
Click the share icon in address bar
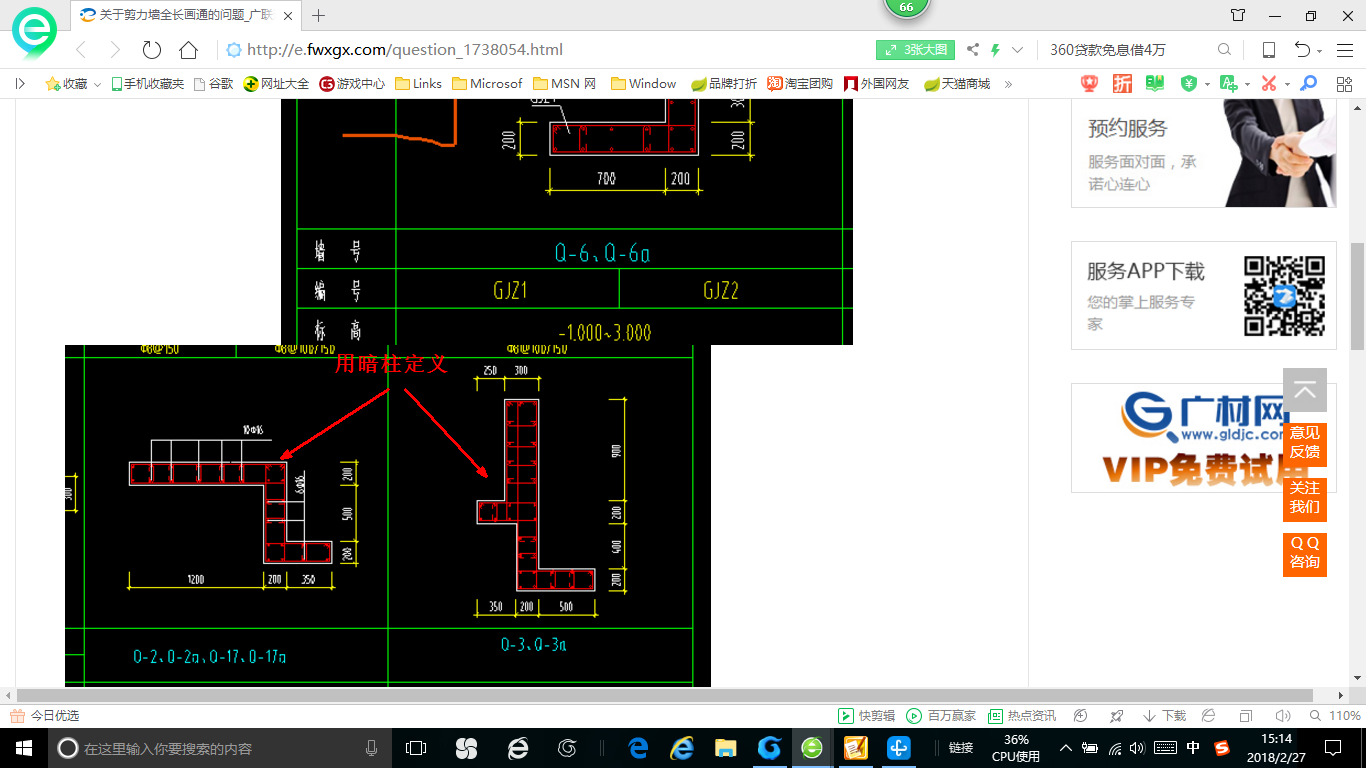(973, 50)
